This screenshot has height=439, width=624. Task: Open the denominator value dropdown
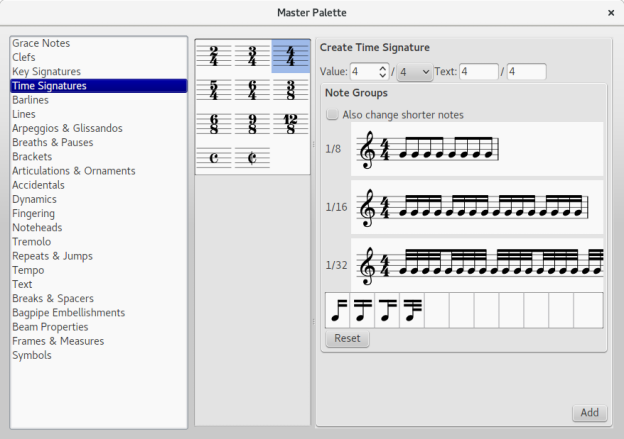pyautogui.click(x=414, y=72)
